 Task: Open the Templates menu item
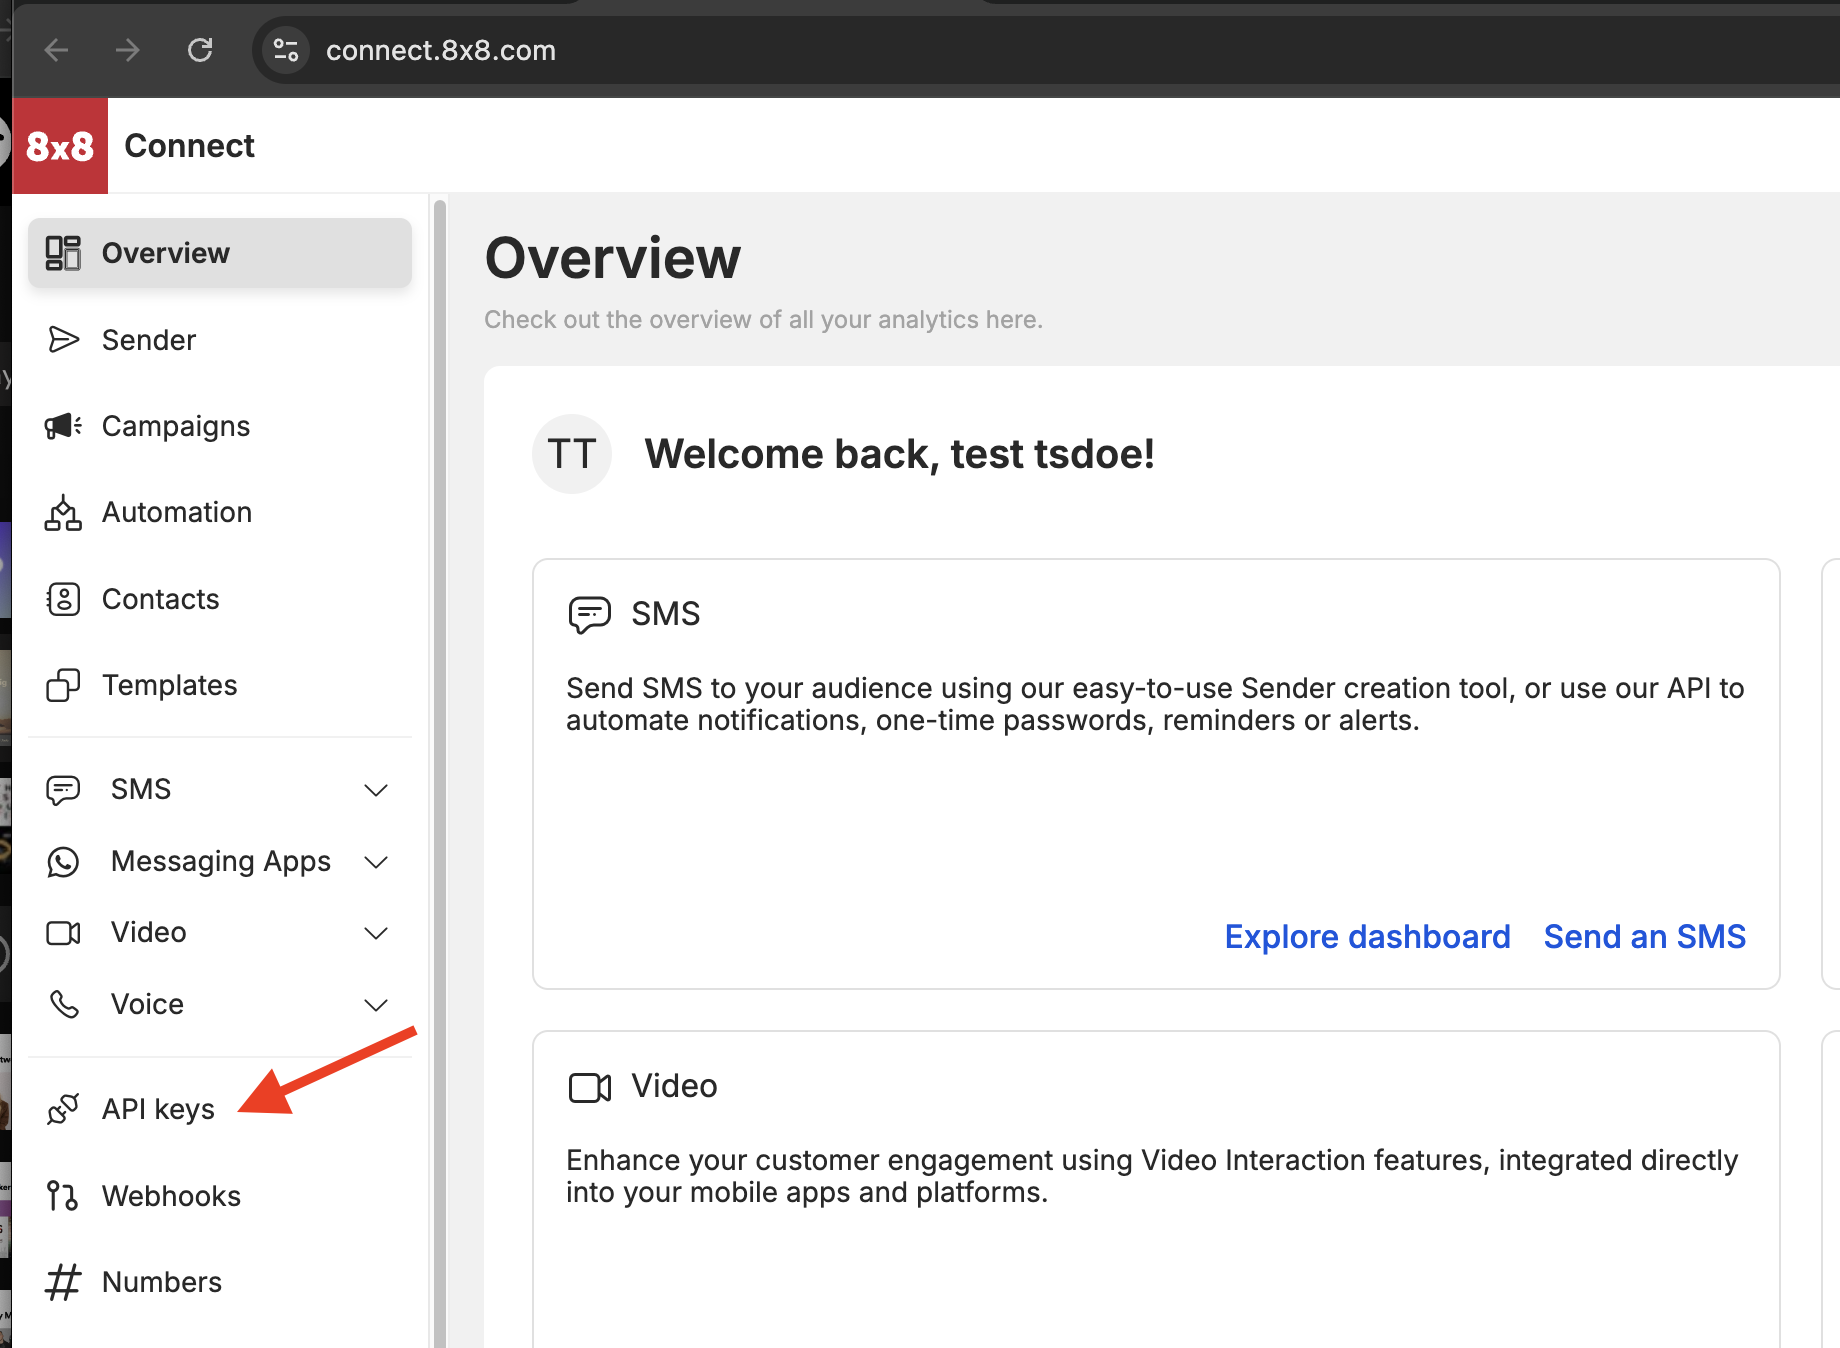(220, 685)
